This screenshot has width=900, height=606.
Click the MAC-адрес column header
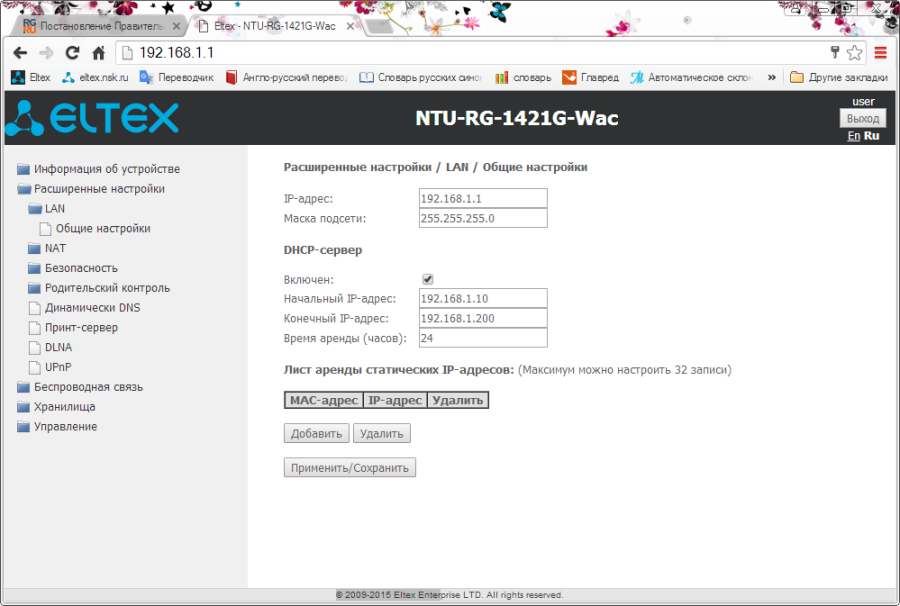pos(324,400)
